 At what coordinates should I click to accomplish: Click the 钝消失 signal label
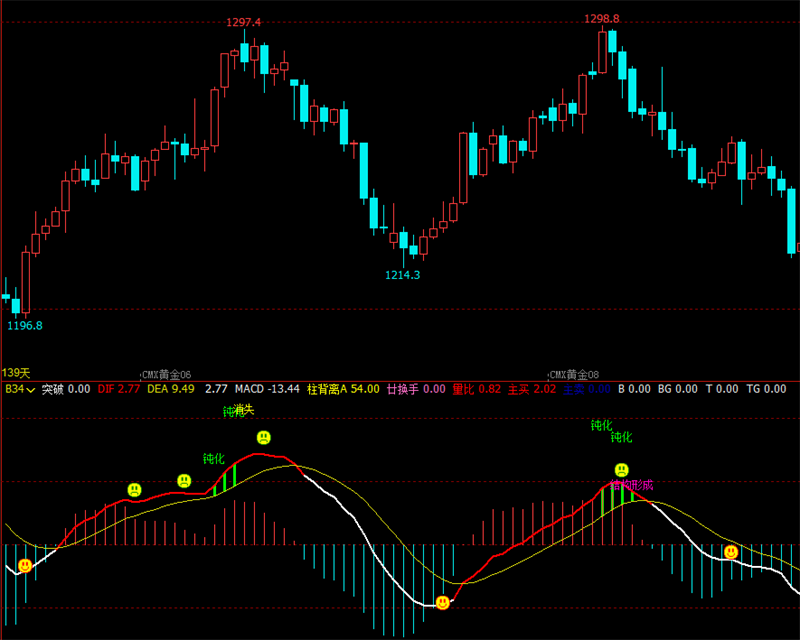(239, 410)
